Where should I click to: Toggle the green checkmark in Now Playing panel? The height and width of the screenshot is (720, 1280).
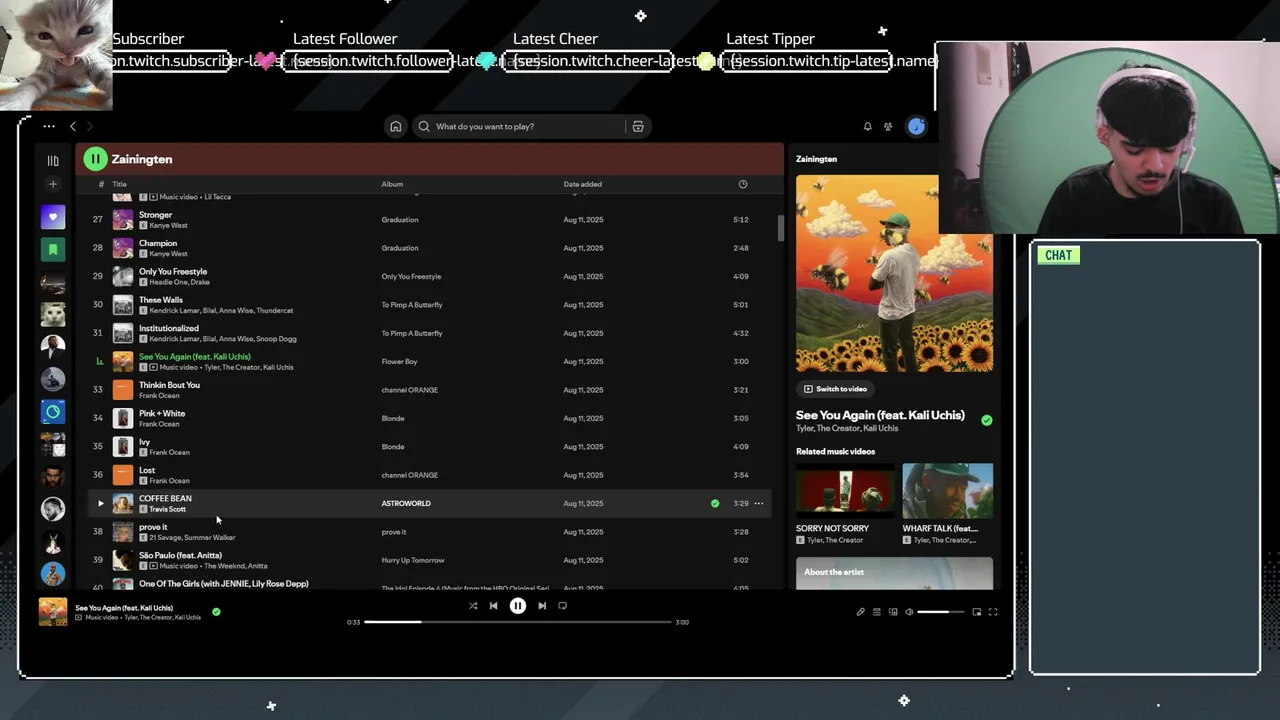click(x=987, y=420)
